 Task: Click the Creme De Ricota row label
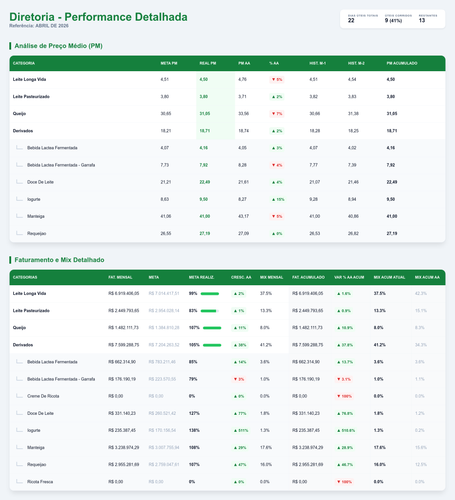pyautogui.click(x=43, y=396)
